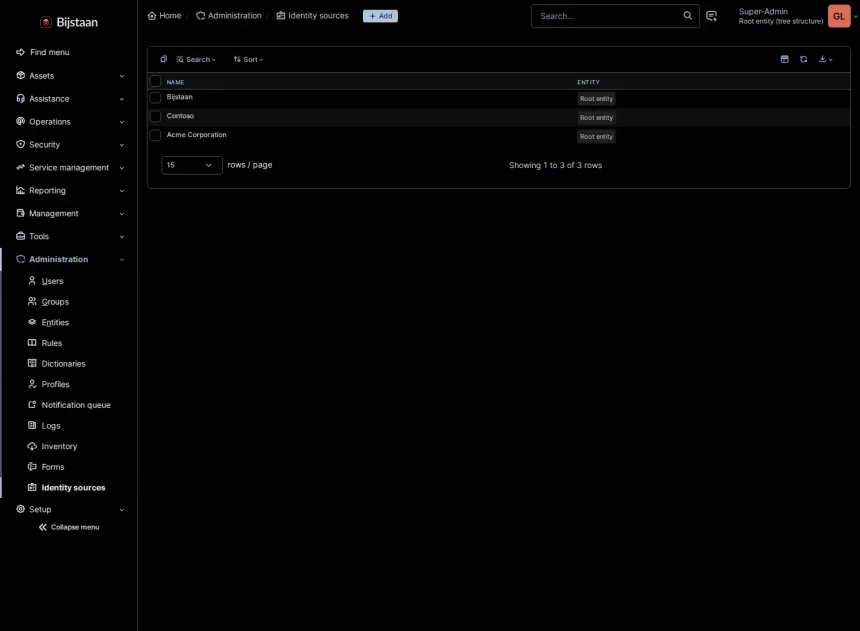Click the Add button
Viewport: 860px width, 631px height.
(x=380, y=16)
